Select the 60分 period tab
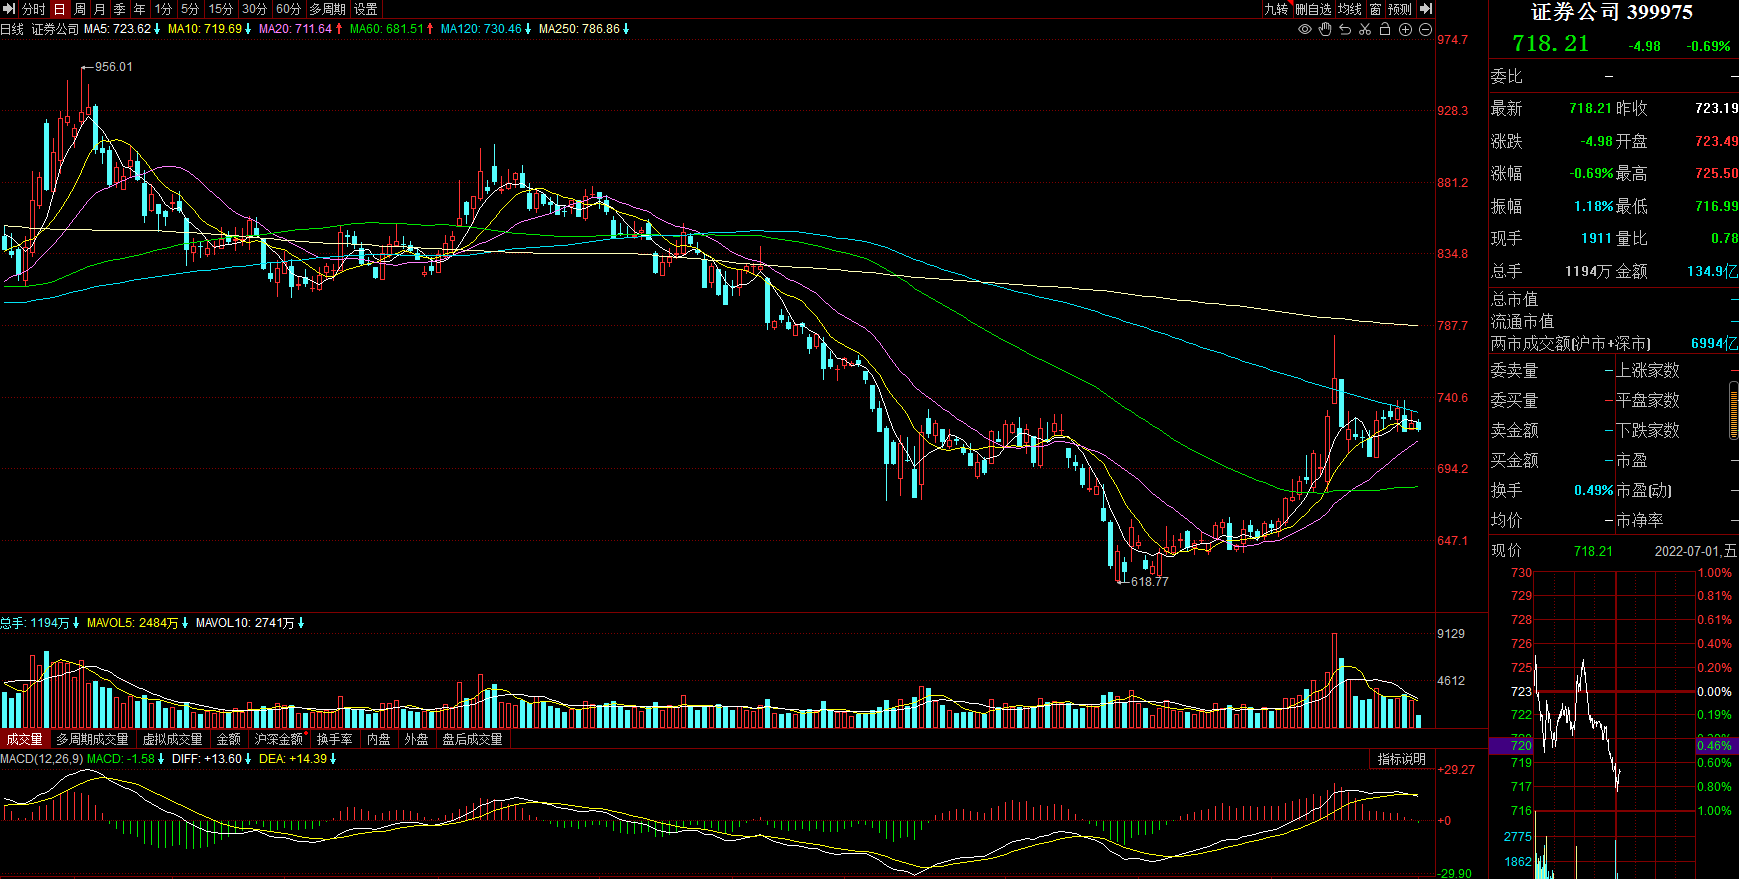This screenshot has width=1739, height=879. (288, 9)
